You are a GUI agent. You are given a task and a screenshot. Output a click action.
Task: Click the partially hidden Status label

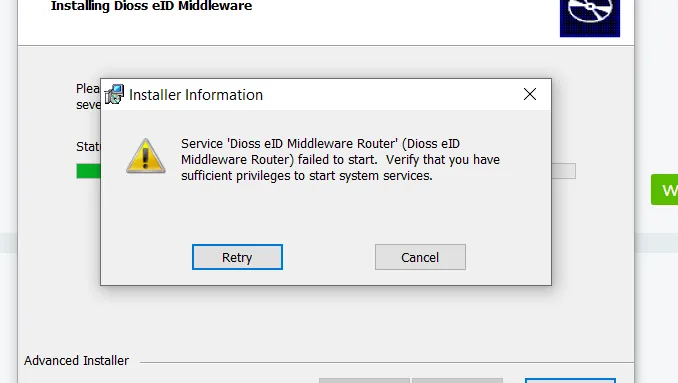click(88, 147)
